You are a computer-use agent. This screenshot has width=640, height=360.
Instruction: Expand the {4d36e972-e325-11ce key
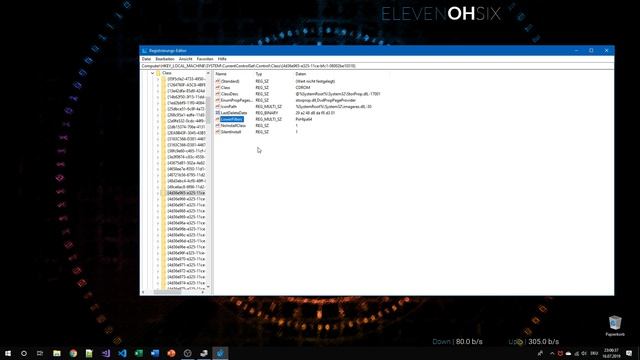(x=158, y=271)
